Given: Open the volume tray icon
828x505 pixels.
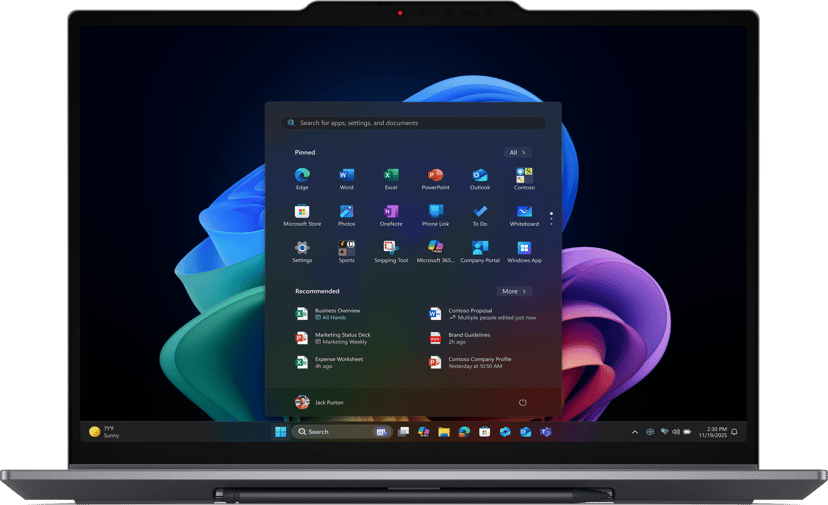Looking at the screenshot, I should (676, 432).
